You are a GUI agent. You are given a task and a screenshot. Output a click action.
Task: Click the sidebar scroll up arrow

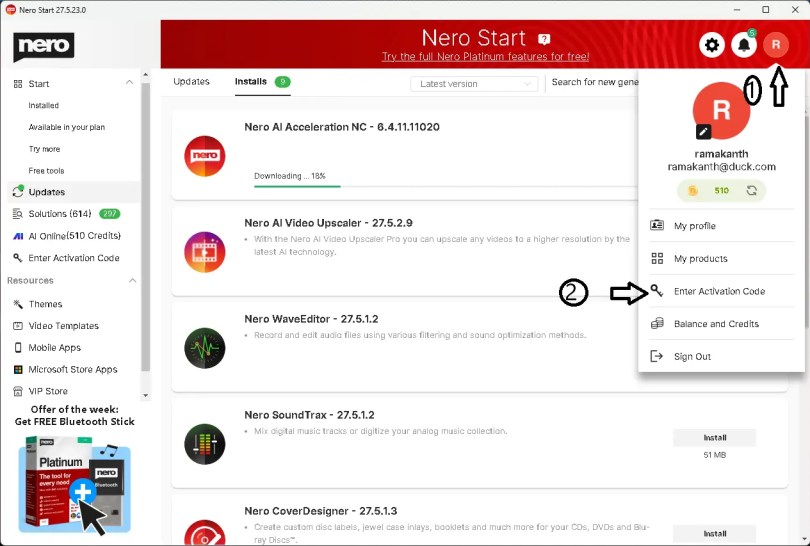point(145,75)
